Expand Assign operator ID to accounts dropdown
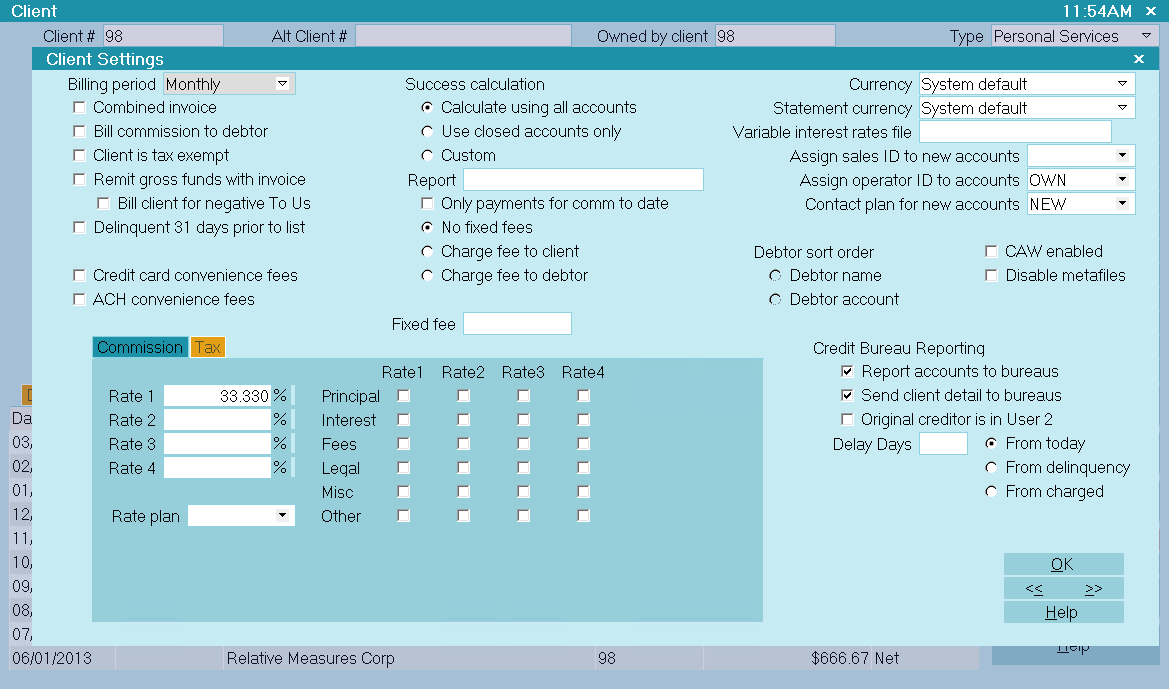The height and width of the screenshot is (689, 1169). [1122, 179]
